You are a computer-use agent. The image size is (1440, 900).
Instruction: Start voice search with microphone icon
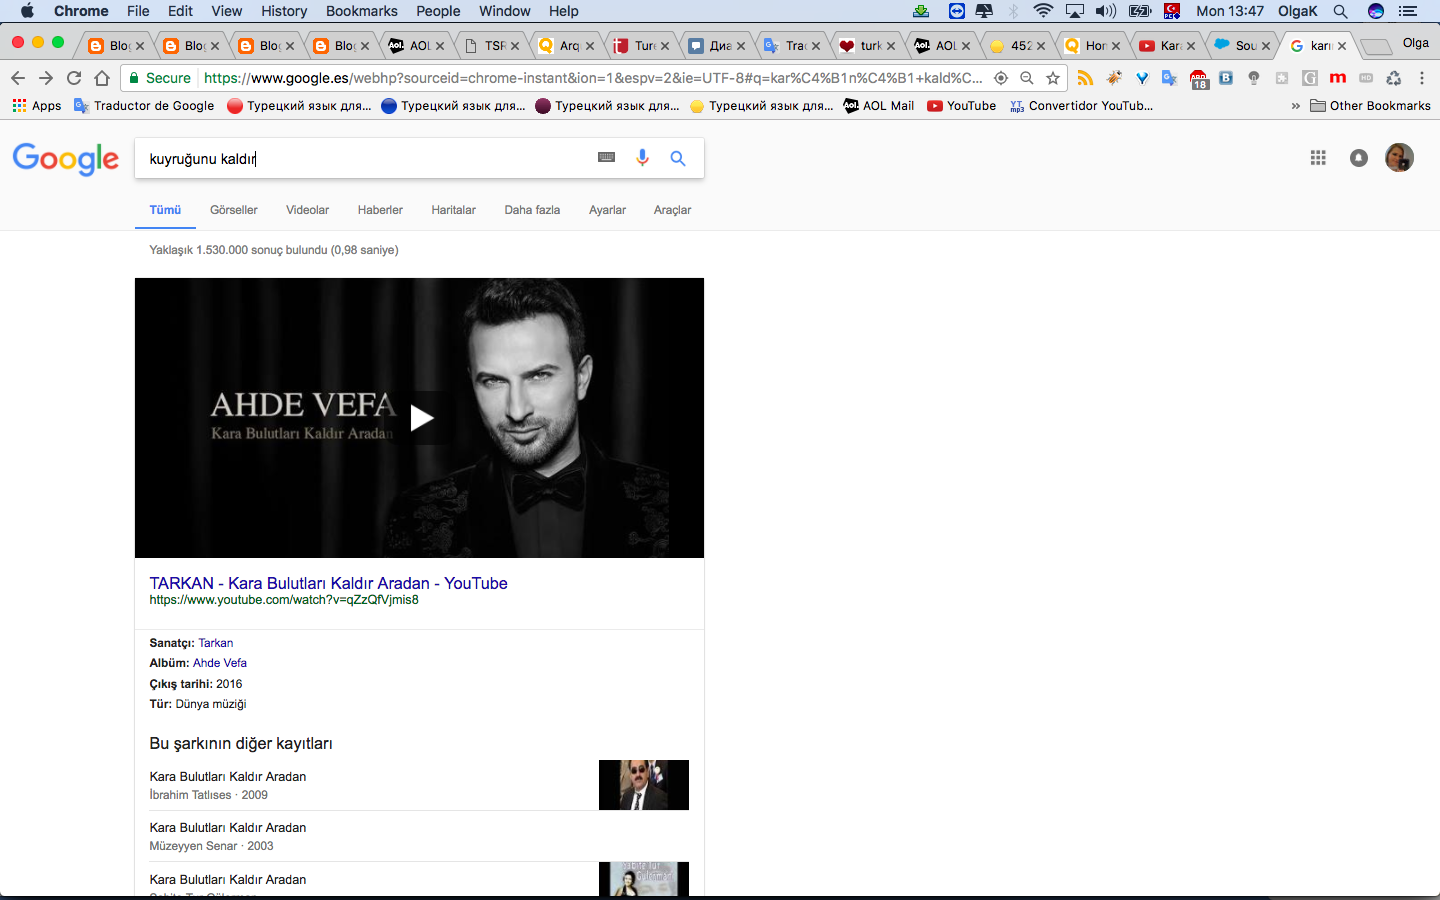[642, 157]
